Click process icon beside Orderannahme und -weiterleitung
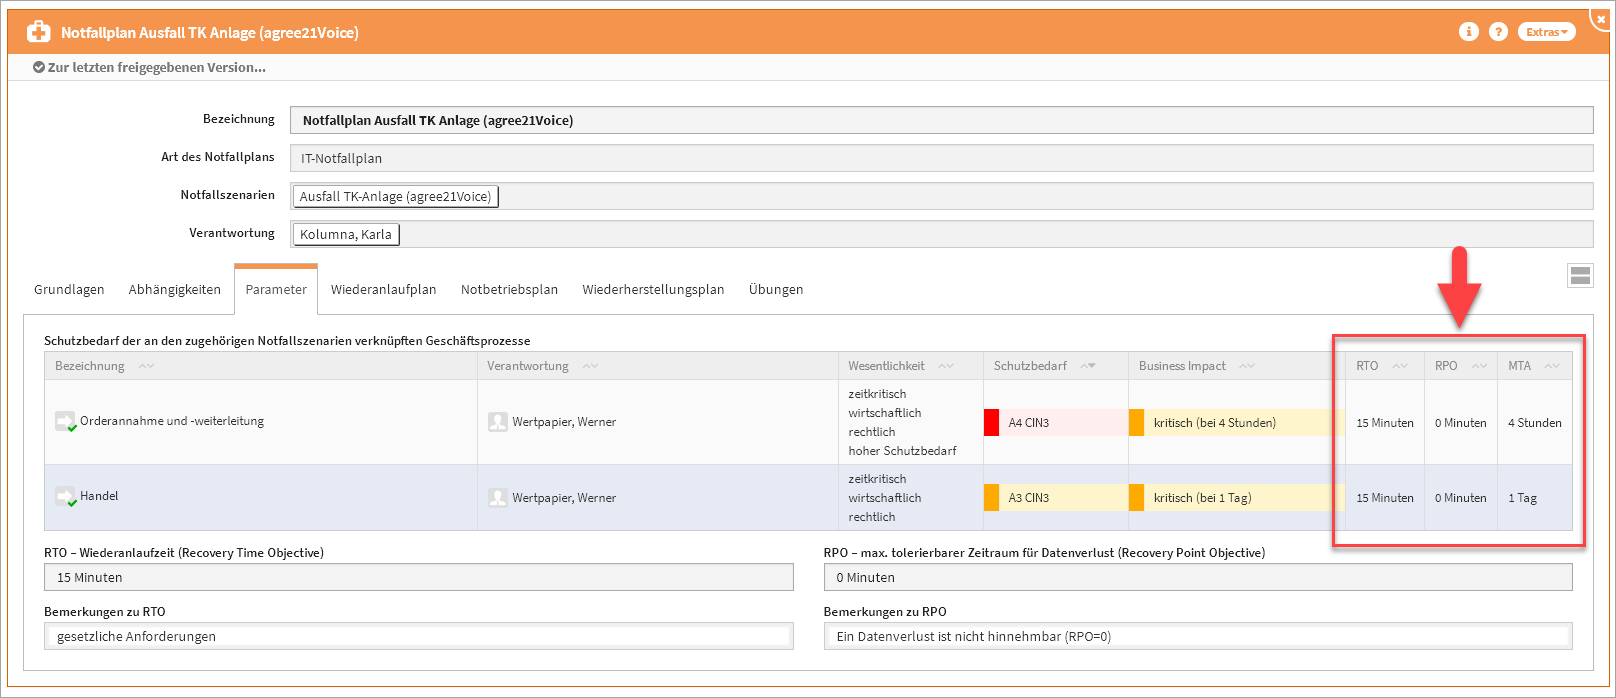 pos(65,422)
